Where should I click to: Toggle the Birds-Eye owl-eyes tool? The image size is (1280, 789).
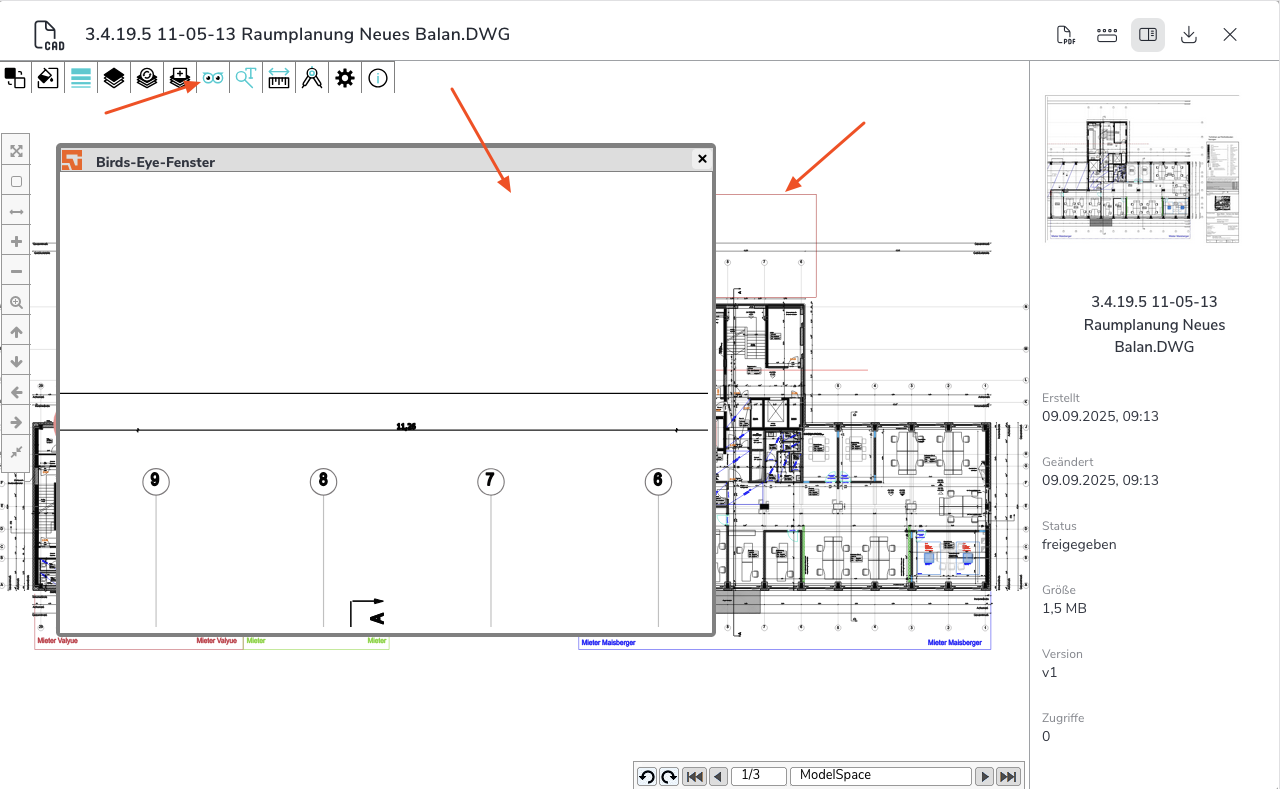213,78
